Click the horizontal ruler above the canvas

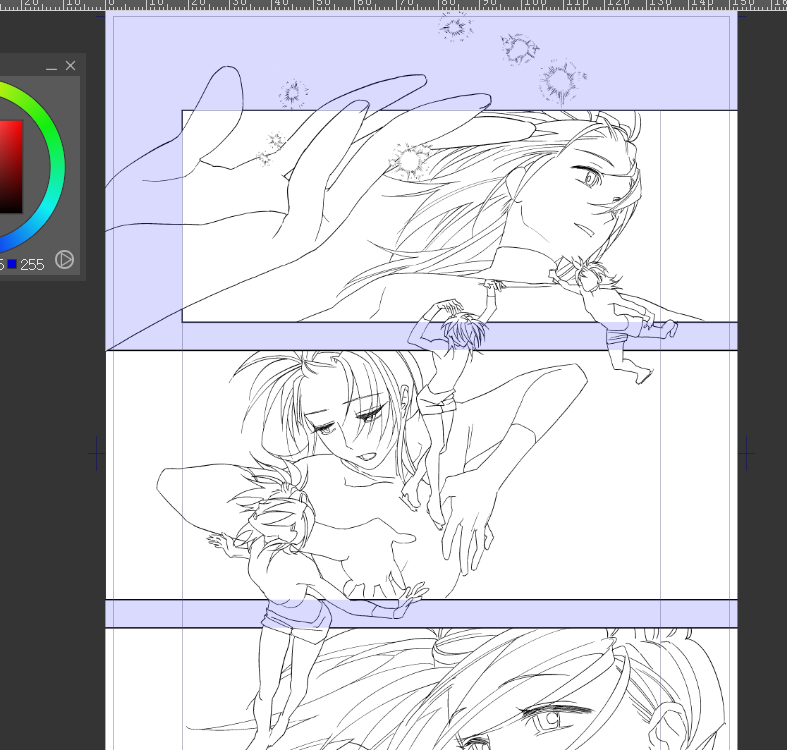coord(394,5)
